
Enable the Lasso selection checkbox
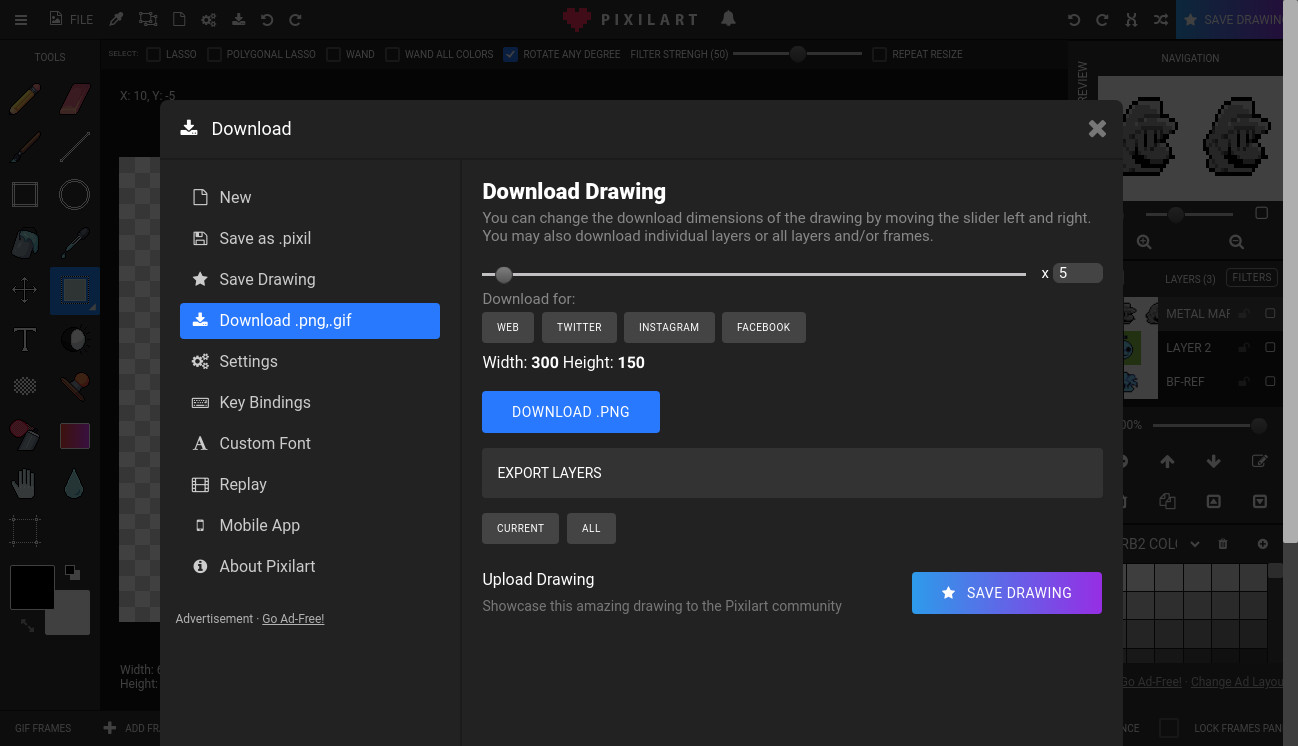pos(152,54)
